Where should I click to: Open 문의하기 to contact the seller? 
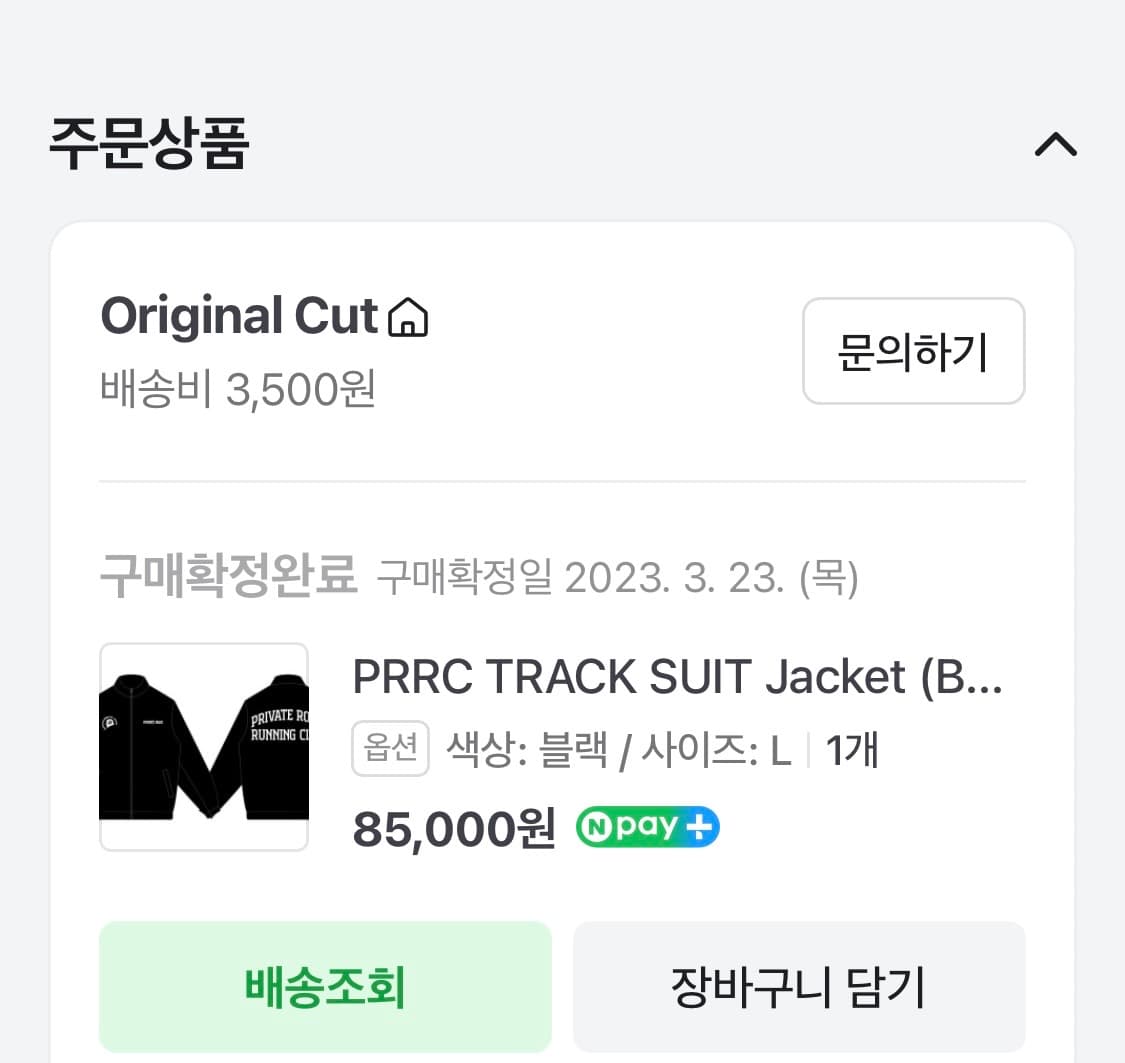[x=913, y=351]
